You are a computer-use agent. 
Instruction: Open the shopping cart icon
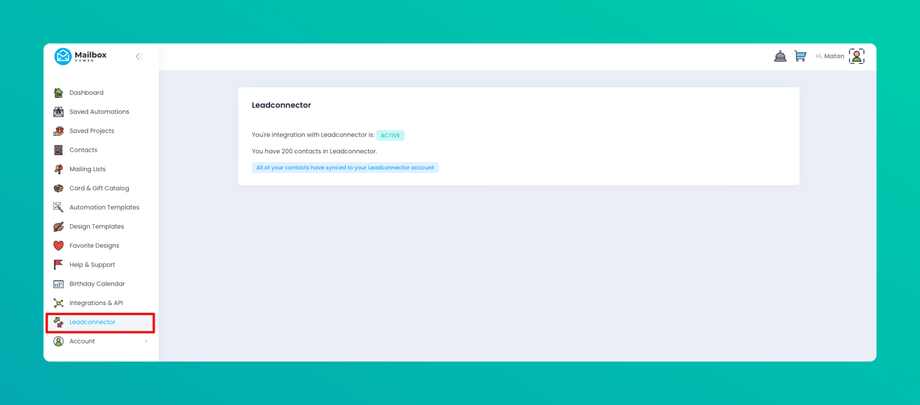[x=800, y=56]
